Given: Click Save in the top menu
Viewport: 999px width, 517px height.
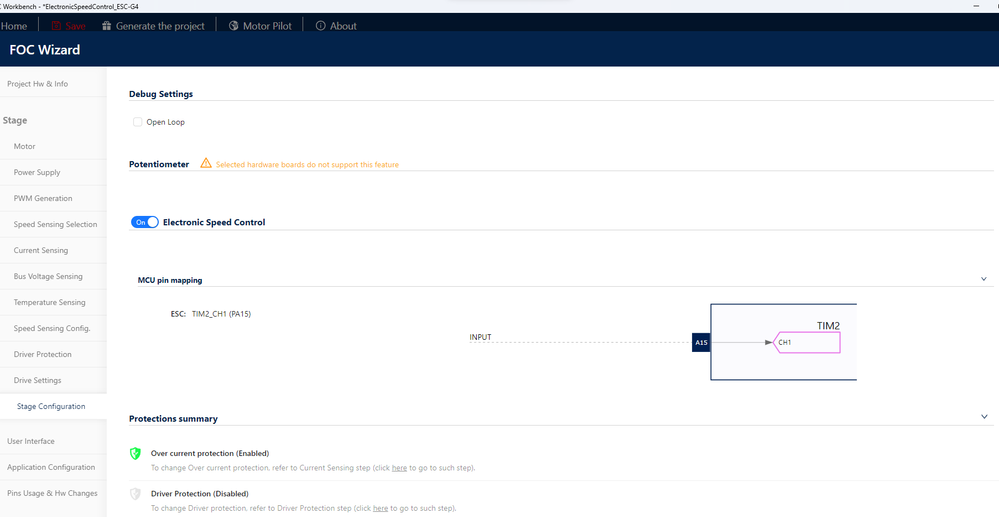Looking at the screenshot, I should pyautogui.click(x=75, y=26).
